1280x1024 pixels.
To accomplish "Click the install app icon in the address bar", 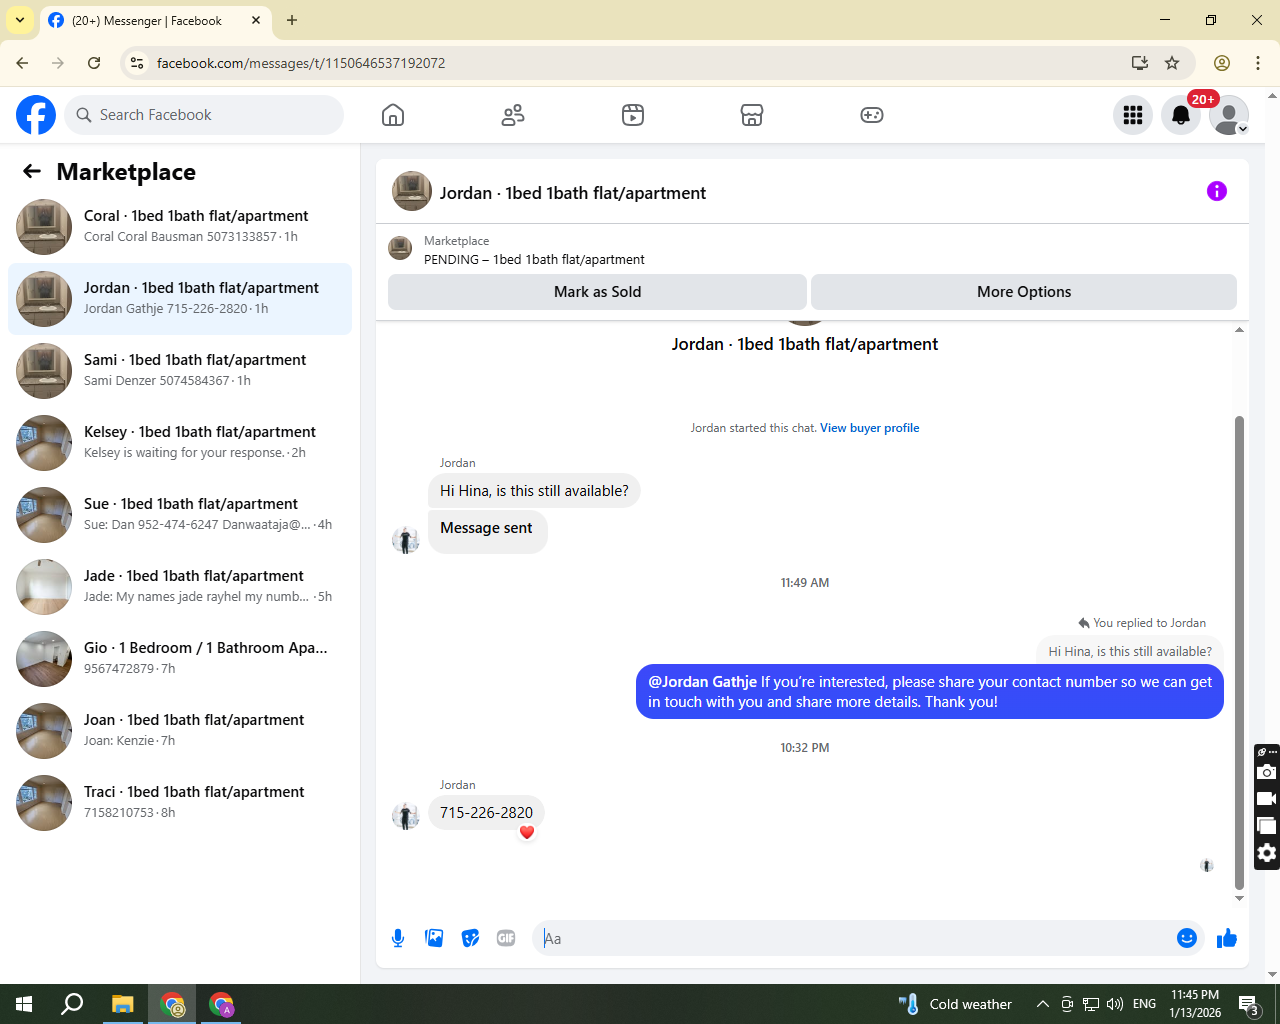I will [x=1140, y=63].
